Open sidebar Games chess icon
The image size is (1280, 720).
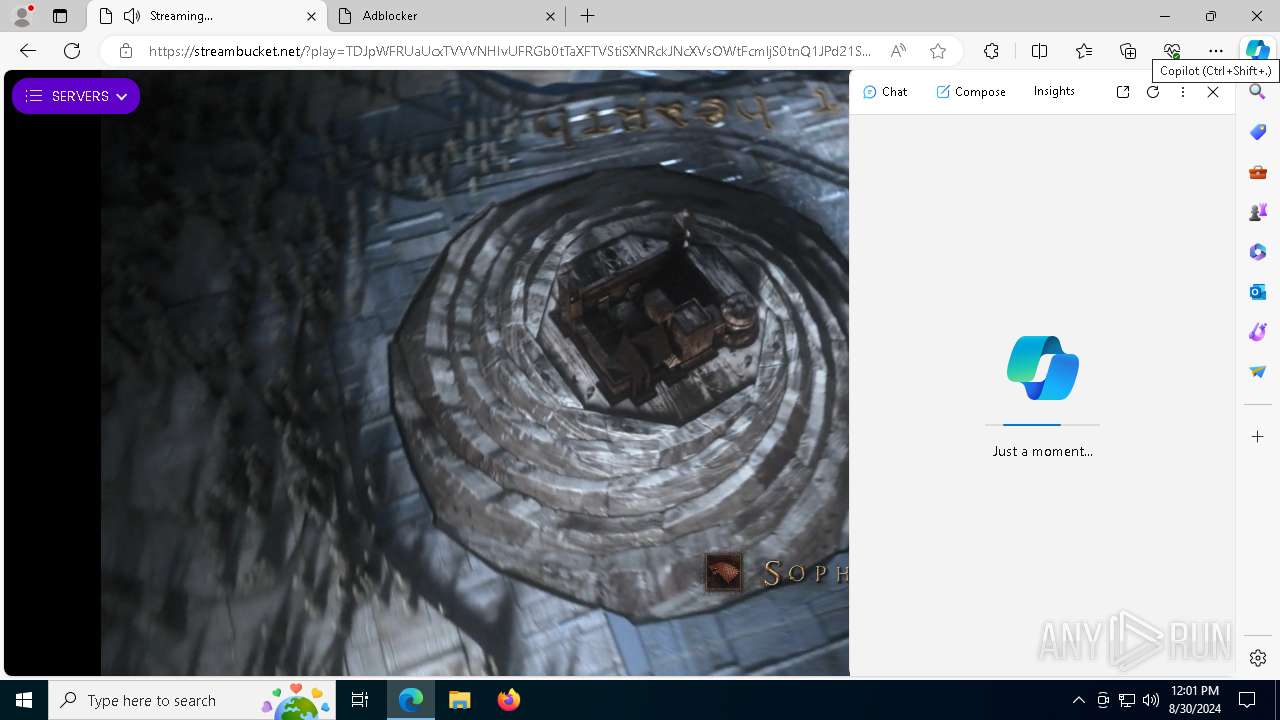click(1258, 212)
